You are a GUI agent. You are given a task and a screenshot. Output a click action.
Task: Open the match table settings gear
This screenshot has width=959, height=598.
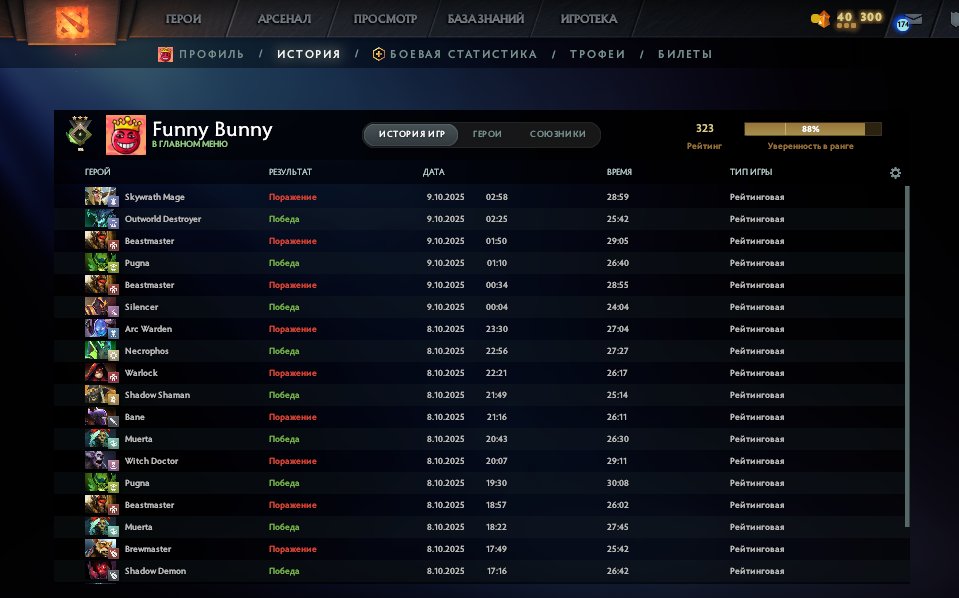click(x=895, y=173)
